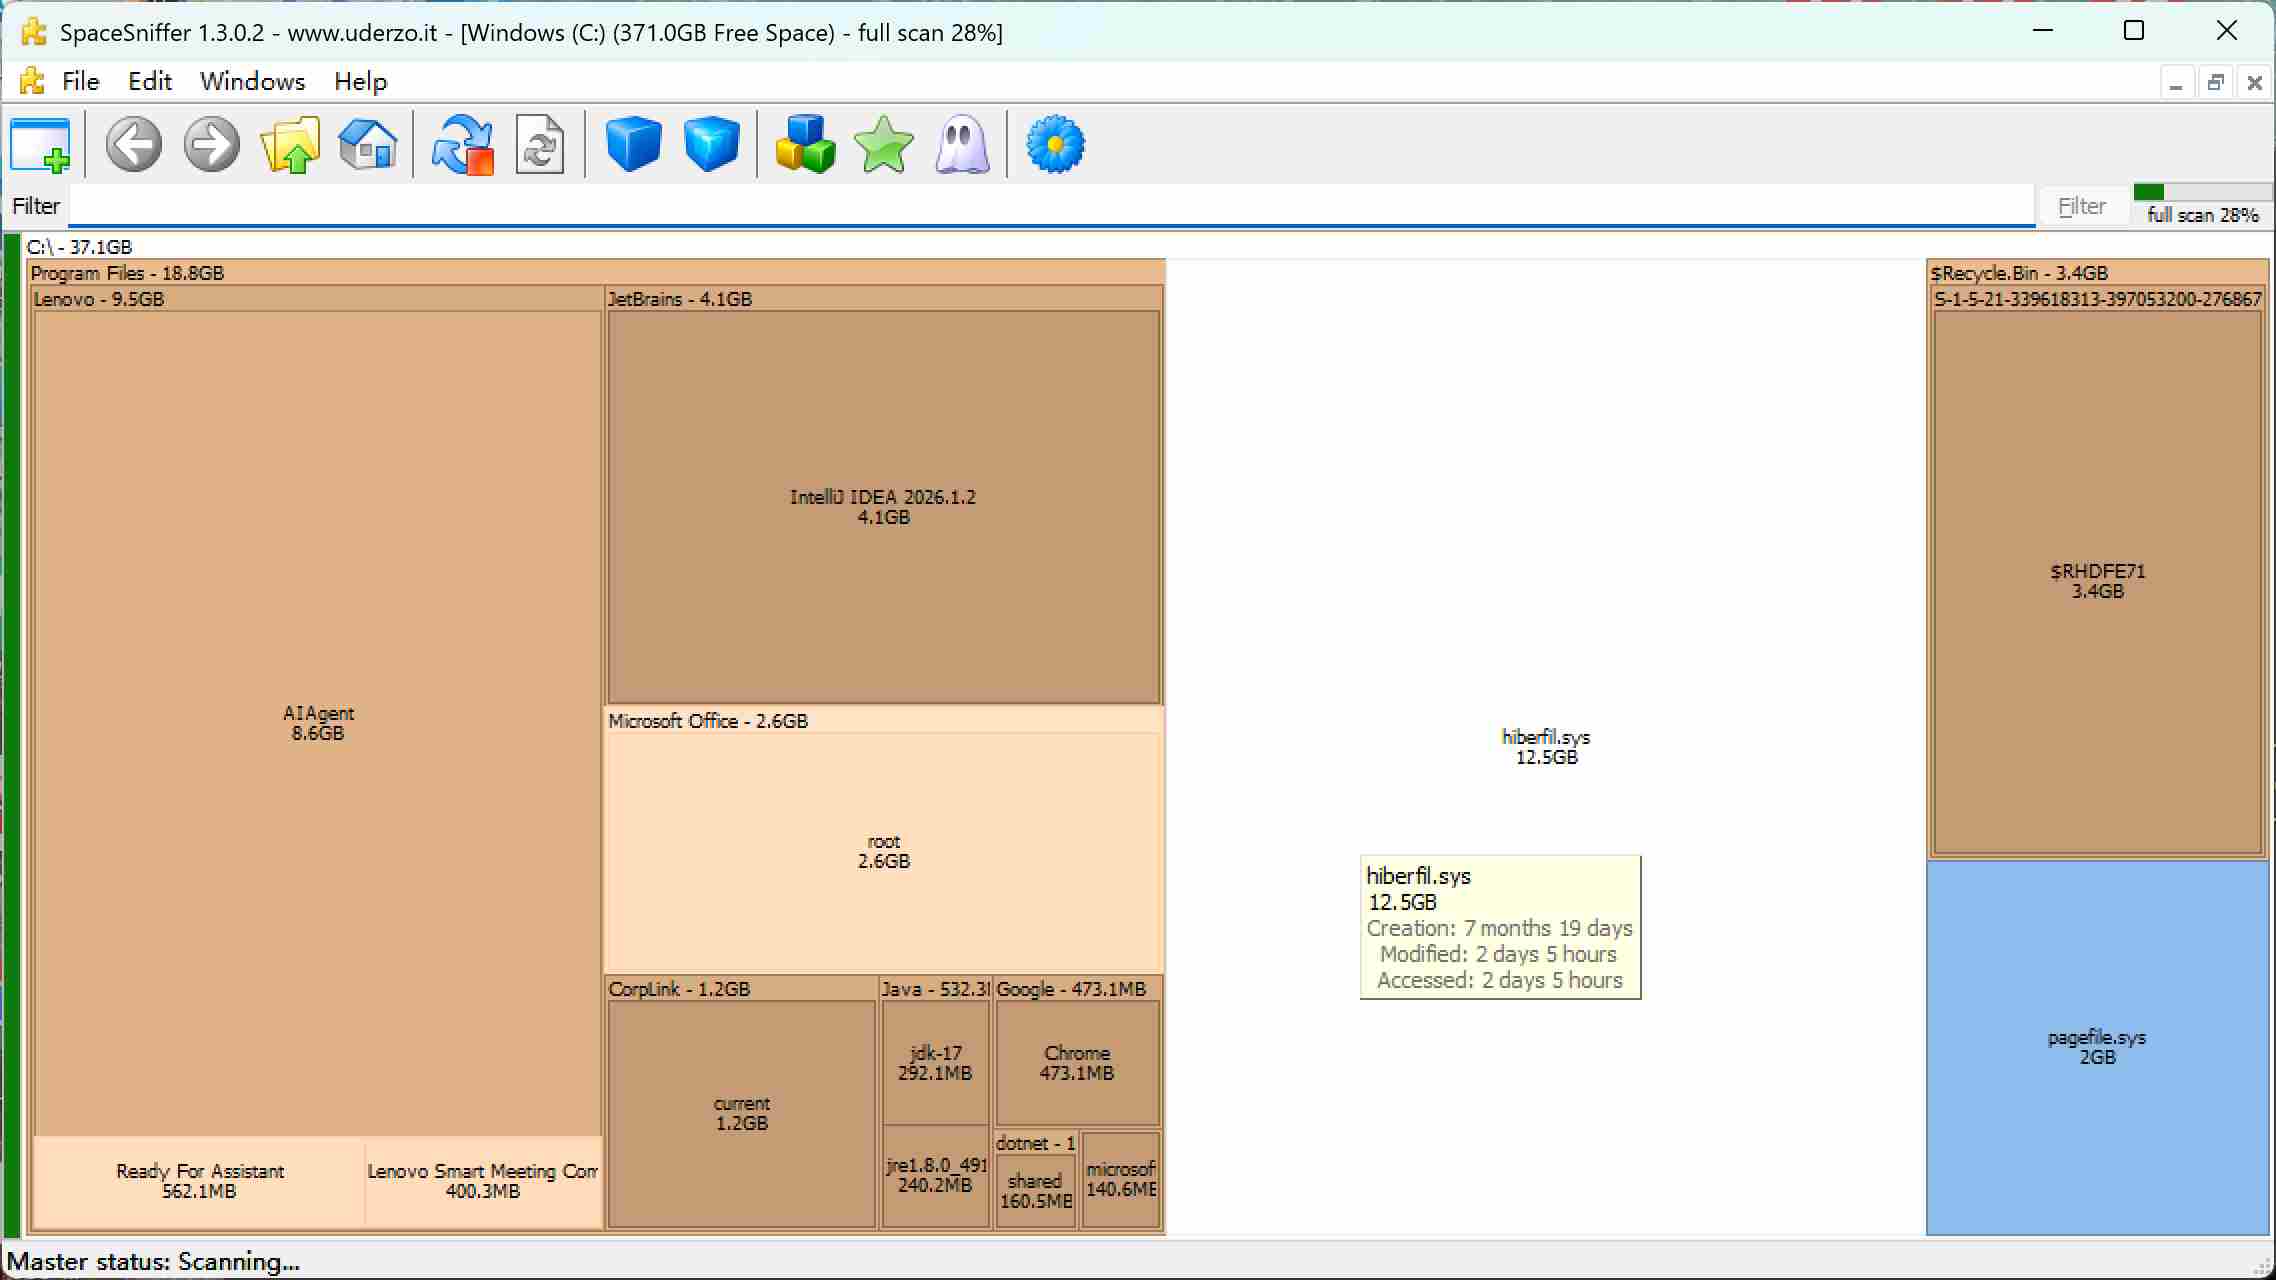Go forward with the right arrow icon
The width and height of the screenshot is (2276, 1280).
[x=211, y=145]
